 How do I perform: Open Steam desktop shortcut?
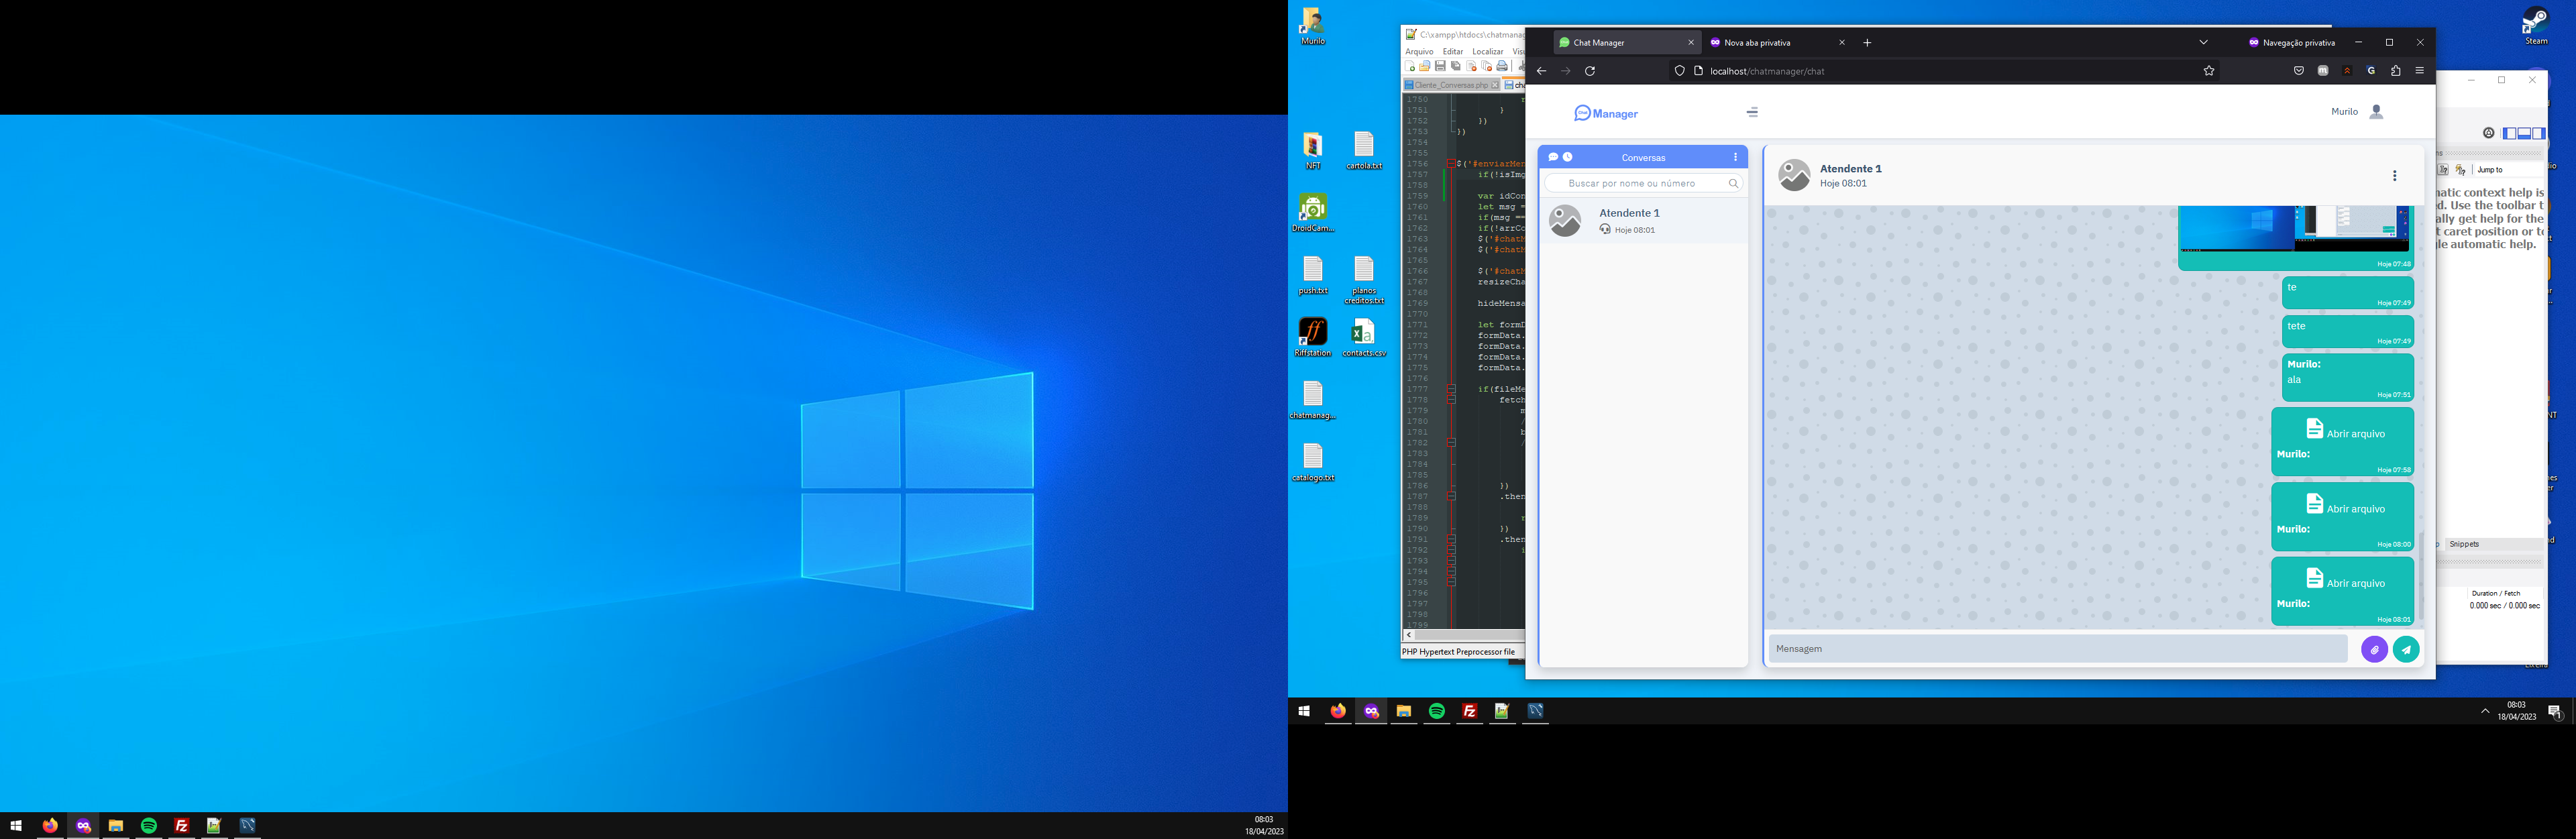pyautogui.click(x=2537, y=27)
